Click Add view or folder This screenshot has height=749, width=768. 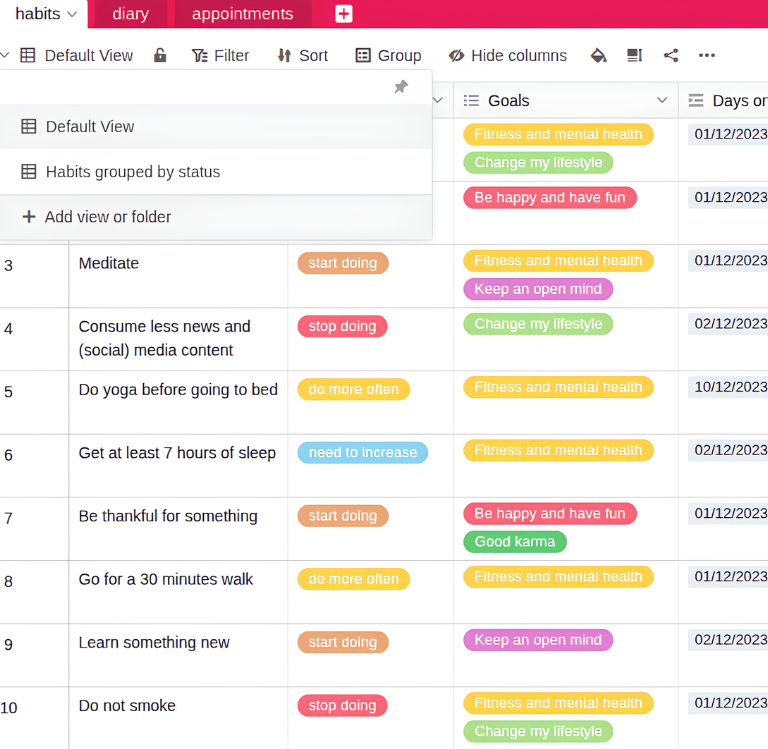216,217
